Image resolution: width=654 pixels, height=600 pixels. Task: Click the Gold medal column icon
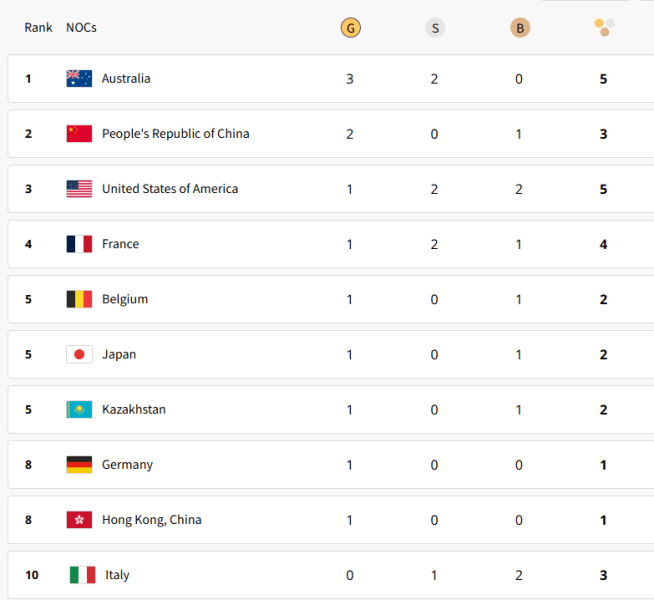point(350,28)
